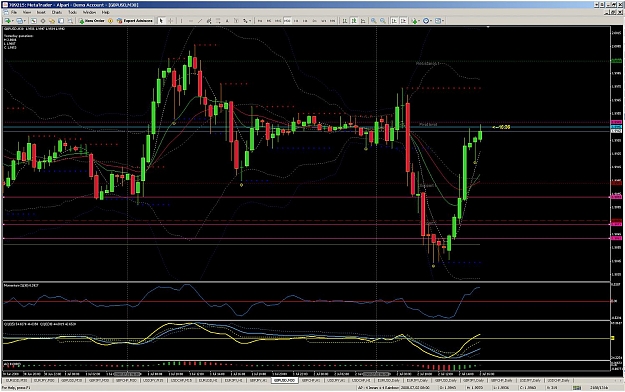Expand the New Chart dropdown arrow

pos(13,21)
